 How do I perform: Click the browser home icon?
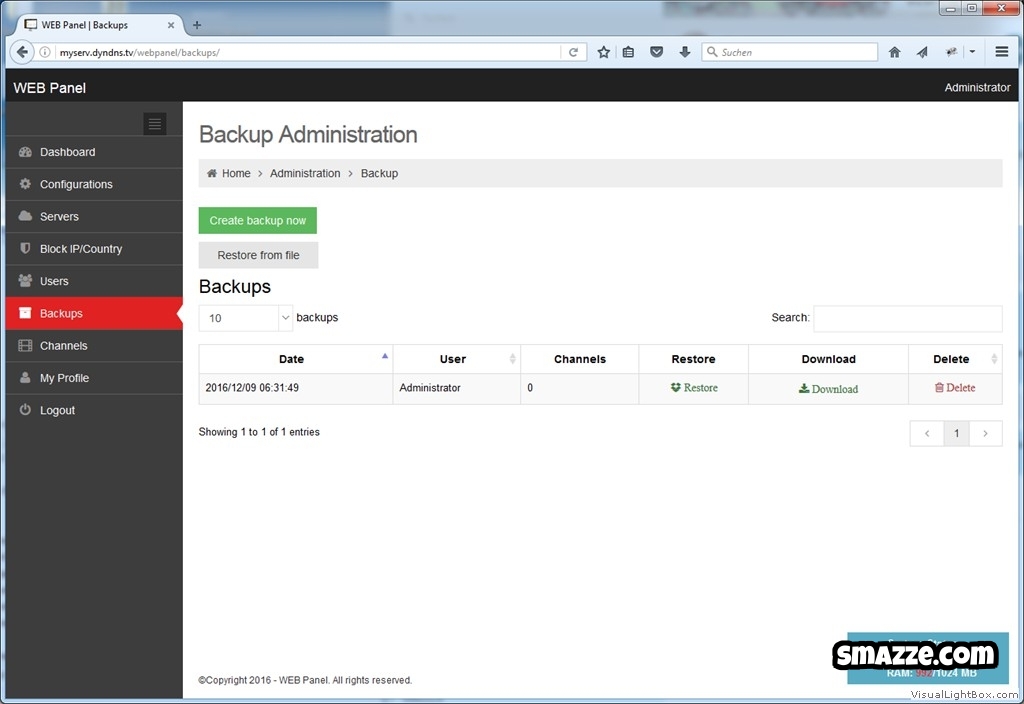[x=895, y=52]
